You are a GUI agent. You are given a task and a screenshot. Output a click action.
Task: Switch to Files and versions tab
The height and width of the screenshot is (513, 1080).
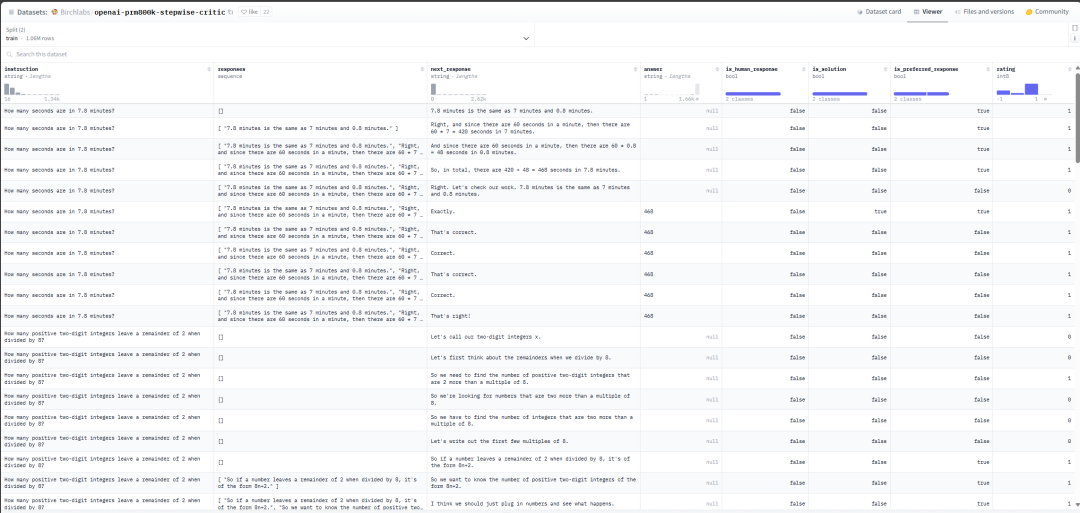coord(983,12)
